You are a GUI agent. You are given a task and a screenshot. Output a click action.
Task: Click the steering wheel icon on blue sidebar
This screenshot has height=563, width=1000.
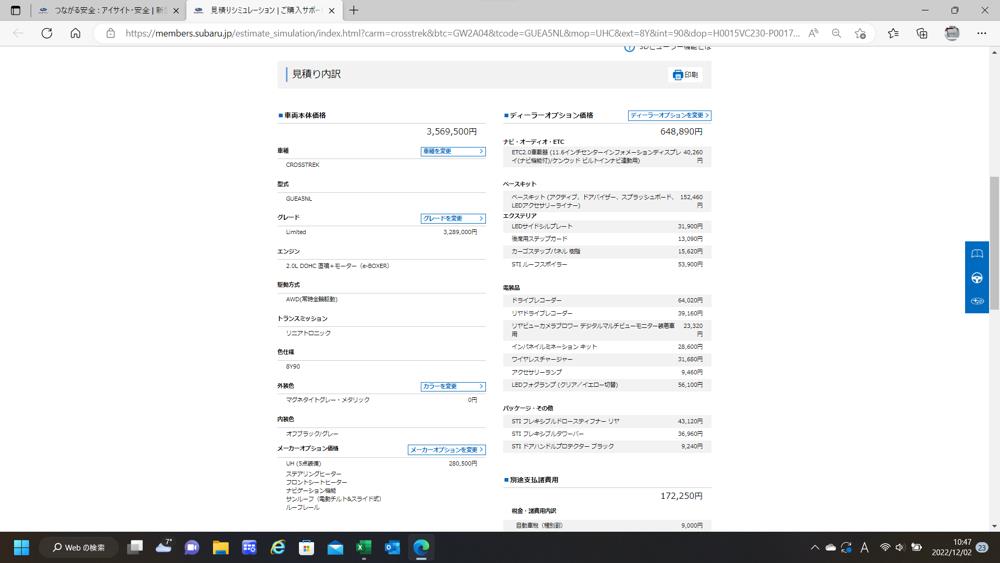coord(976,277)
